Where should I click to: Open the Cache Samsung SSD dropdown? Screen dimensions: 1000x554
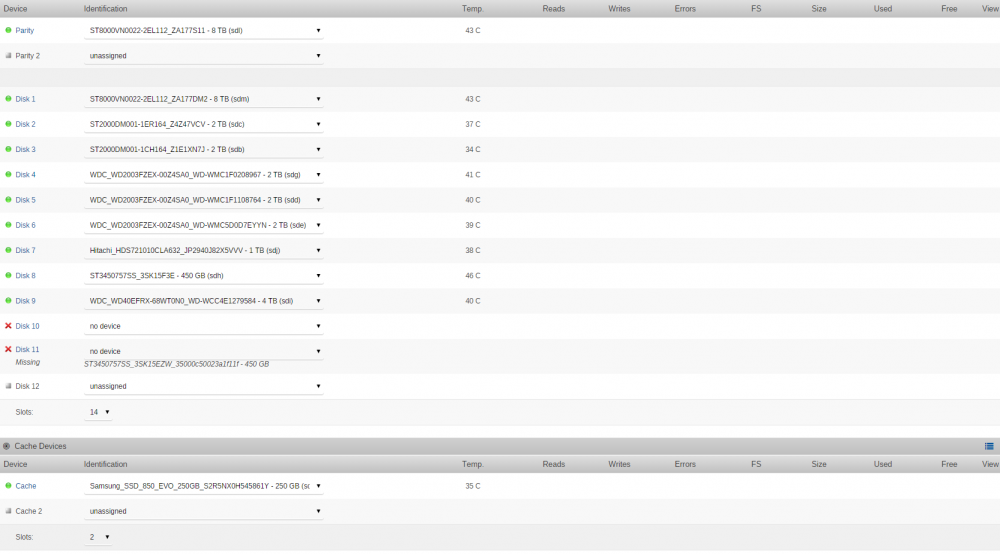204,486
